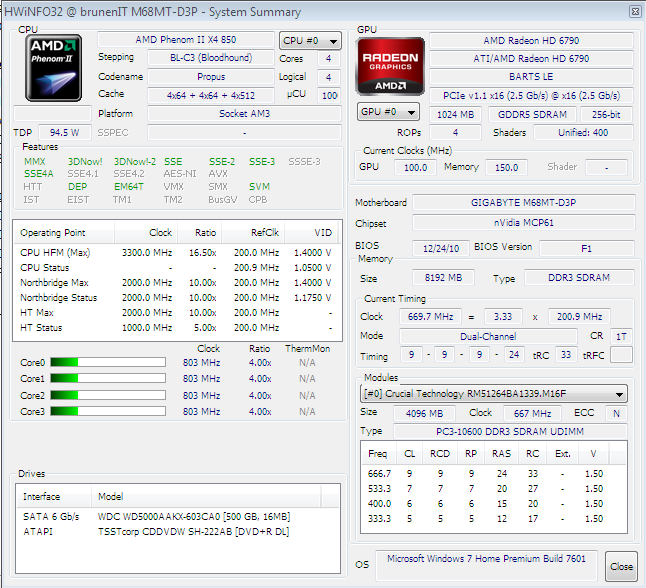Screen dimensions: 646x588
Task: Click the Interface column header in Drives
Action: (54, 497)
